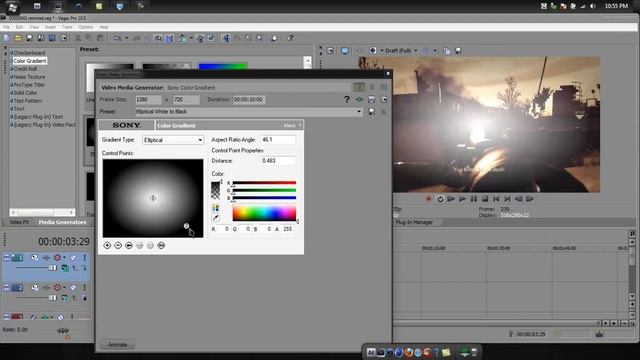Open Project Video Properties in preview window
This screenshot has height=360, width=640.
pos(330,51)
